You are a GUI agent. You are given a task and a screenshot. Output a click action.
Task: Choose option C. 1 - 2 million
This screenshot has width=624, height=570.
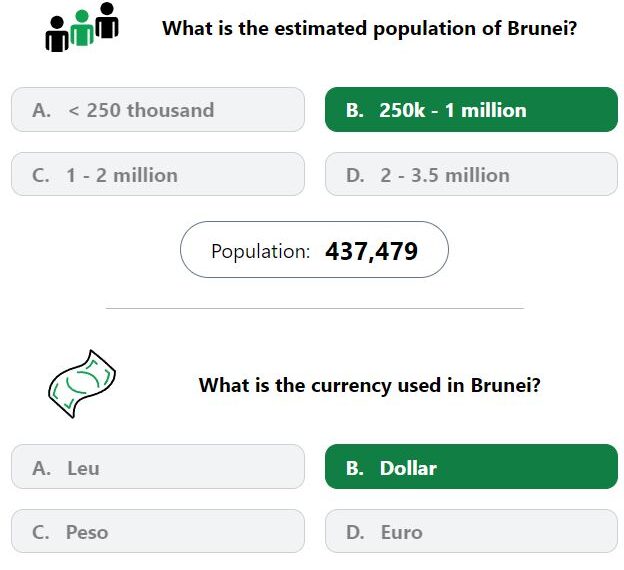pyautogui.click(x=158, y=174)
